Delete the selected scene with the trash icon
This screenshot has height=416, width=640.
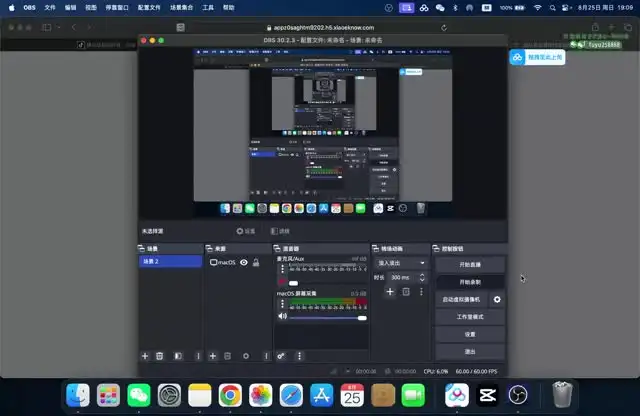[x=160, y=355]
